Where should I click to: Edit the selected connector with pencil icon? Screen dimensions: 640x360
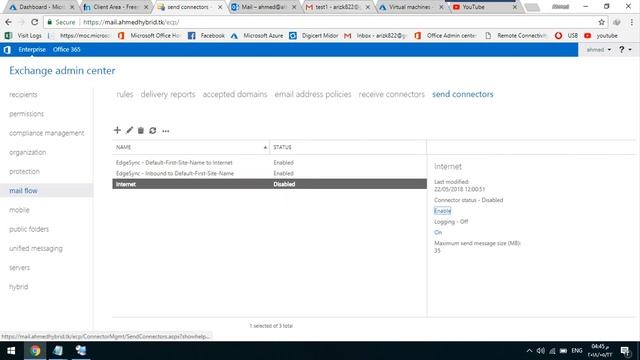(x=129, y=130)
